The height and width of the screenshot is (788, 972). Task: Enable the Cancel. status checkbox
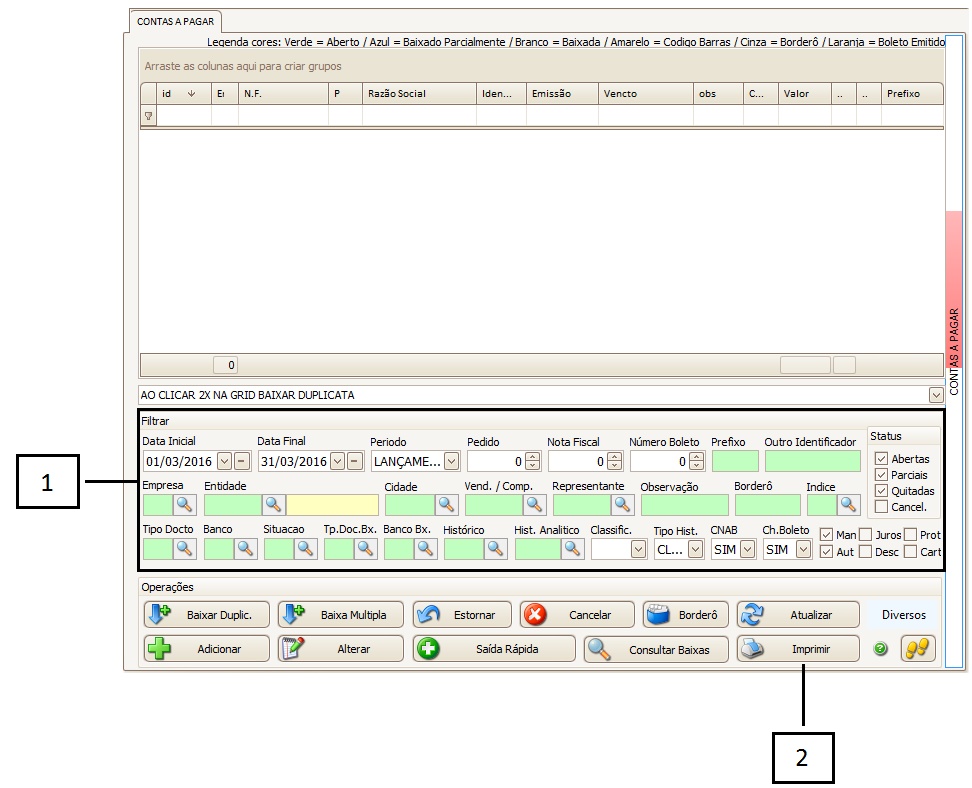click(881, 507)
